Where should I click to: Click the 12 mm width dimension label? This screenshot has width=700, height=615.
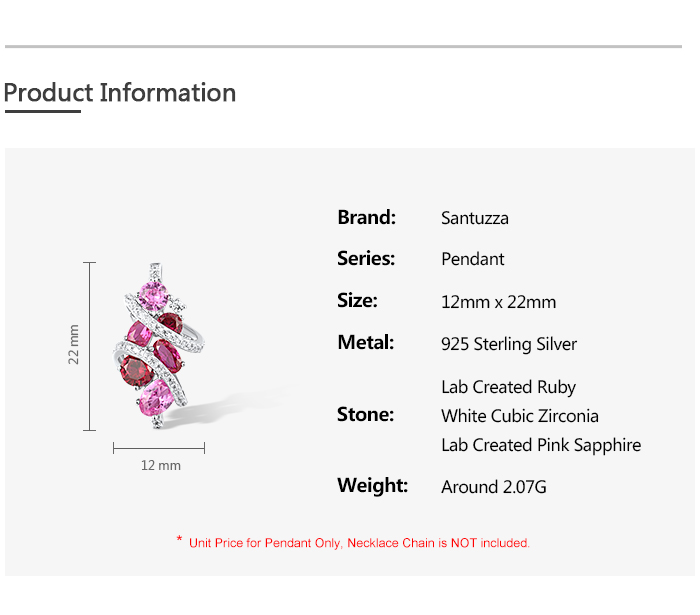coord(160,465)
